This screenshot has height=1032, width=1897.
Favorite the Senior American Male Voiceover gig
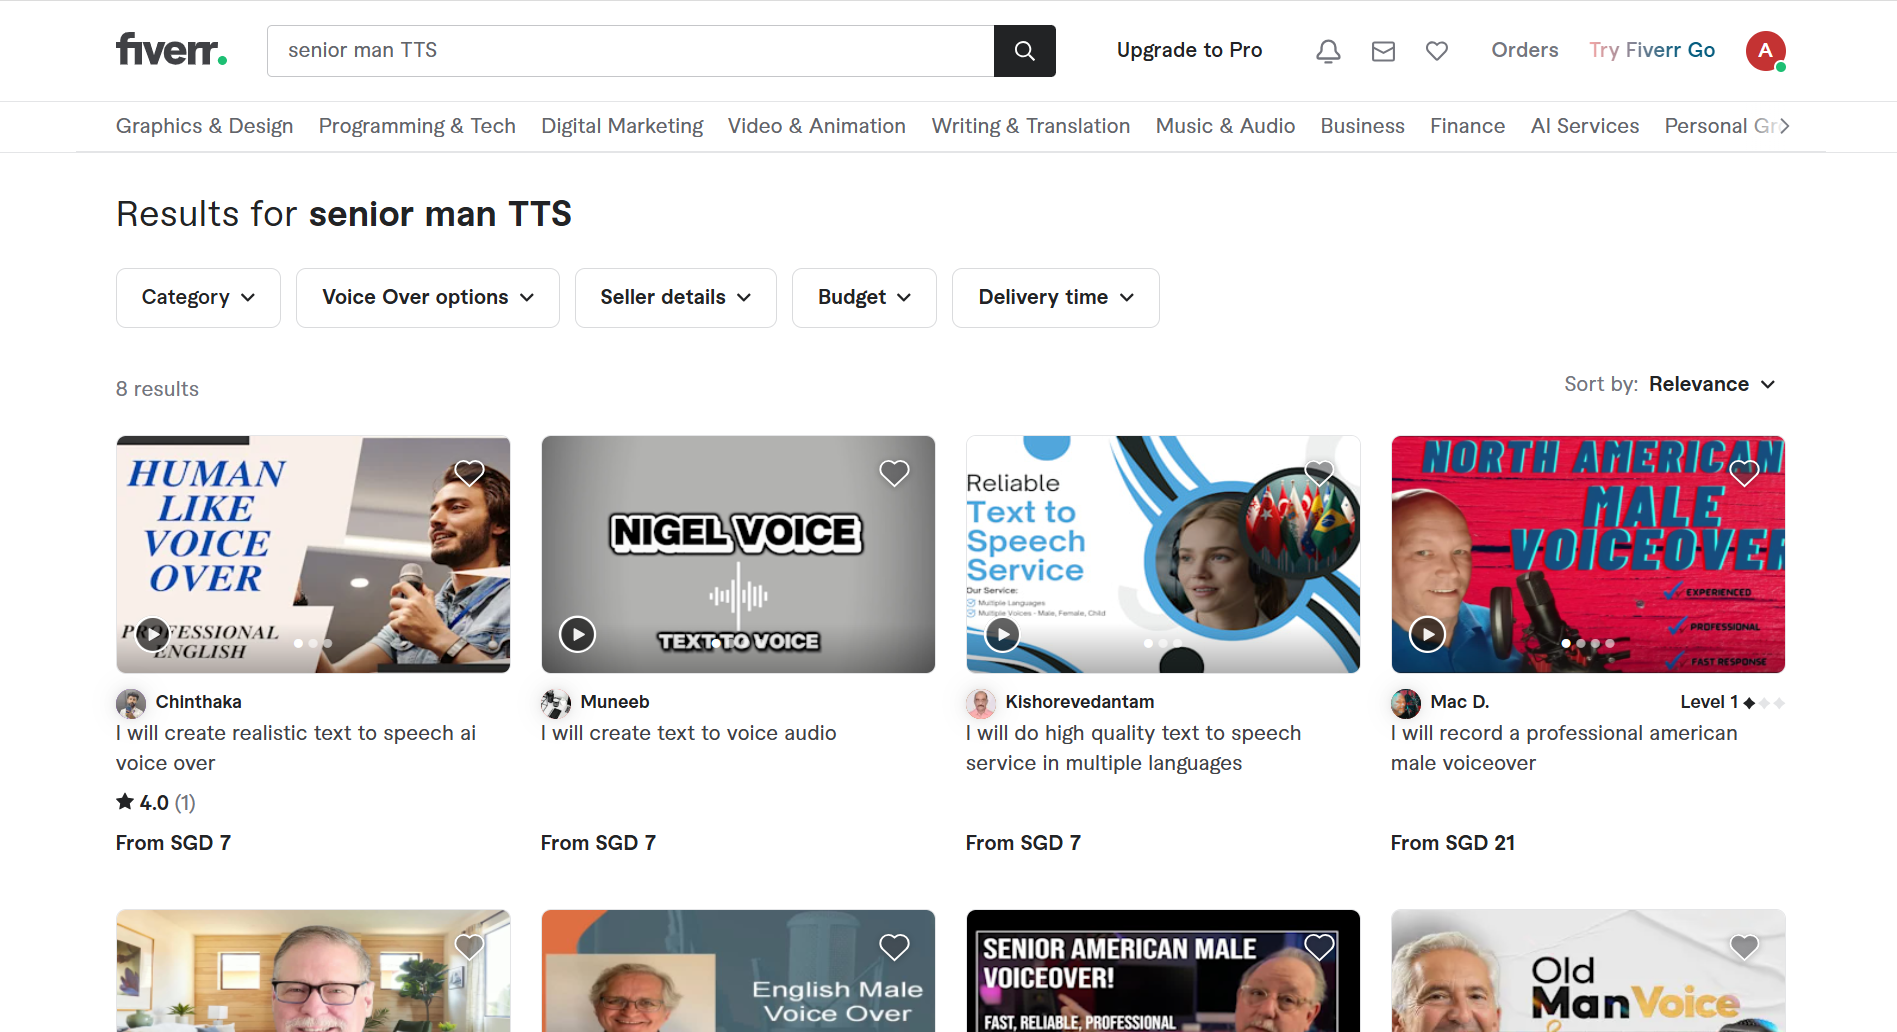click(1319, 947)
